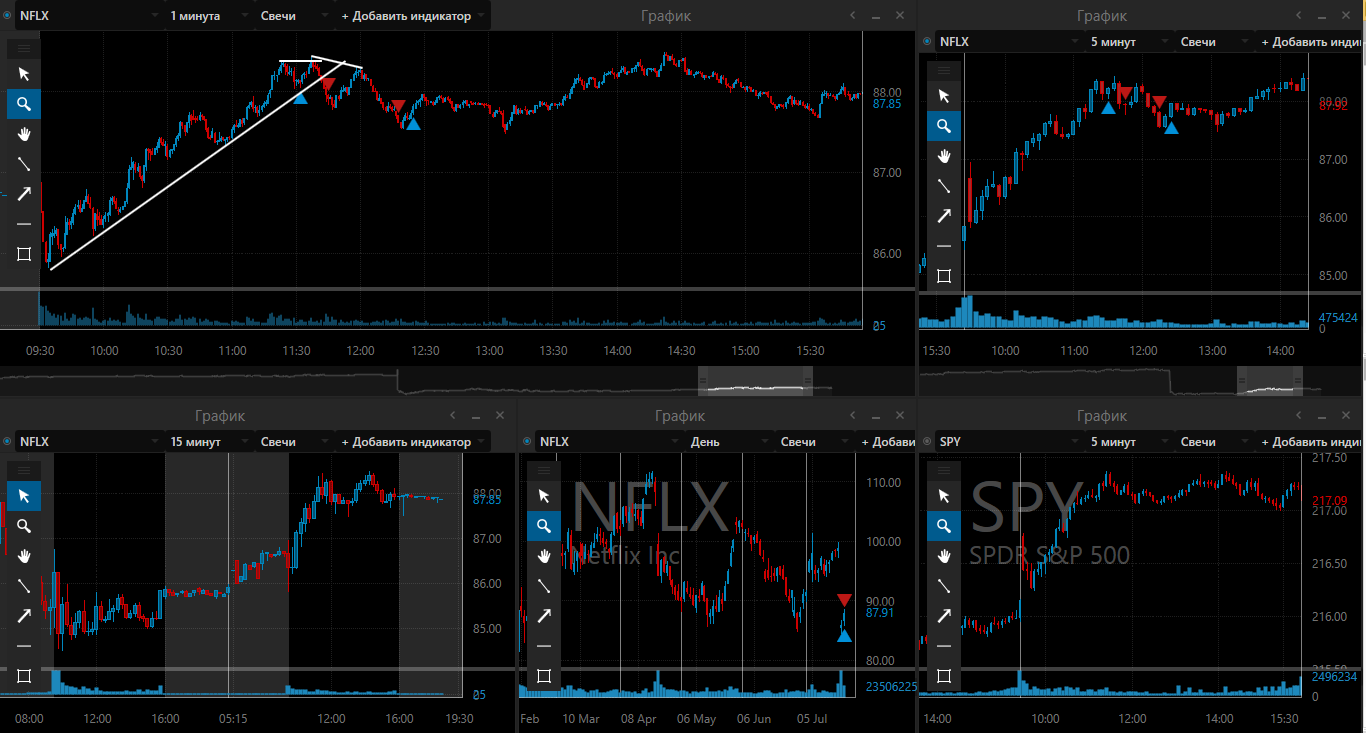Pick the hand pan tool on the 1 минута chart

tap(24, 134)
